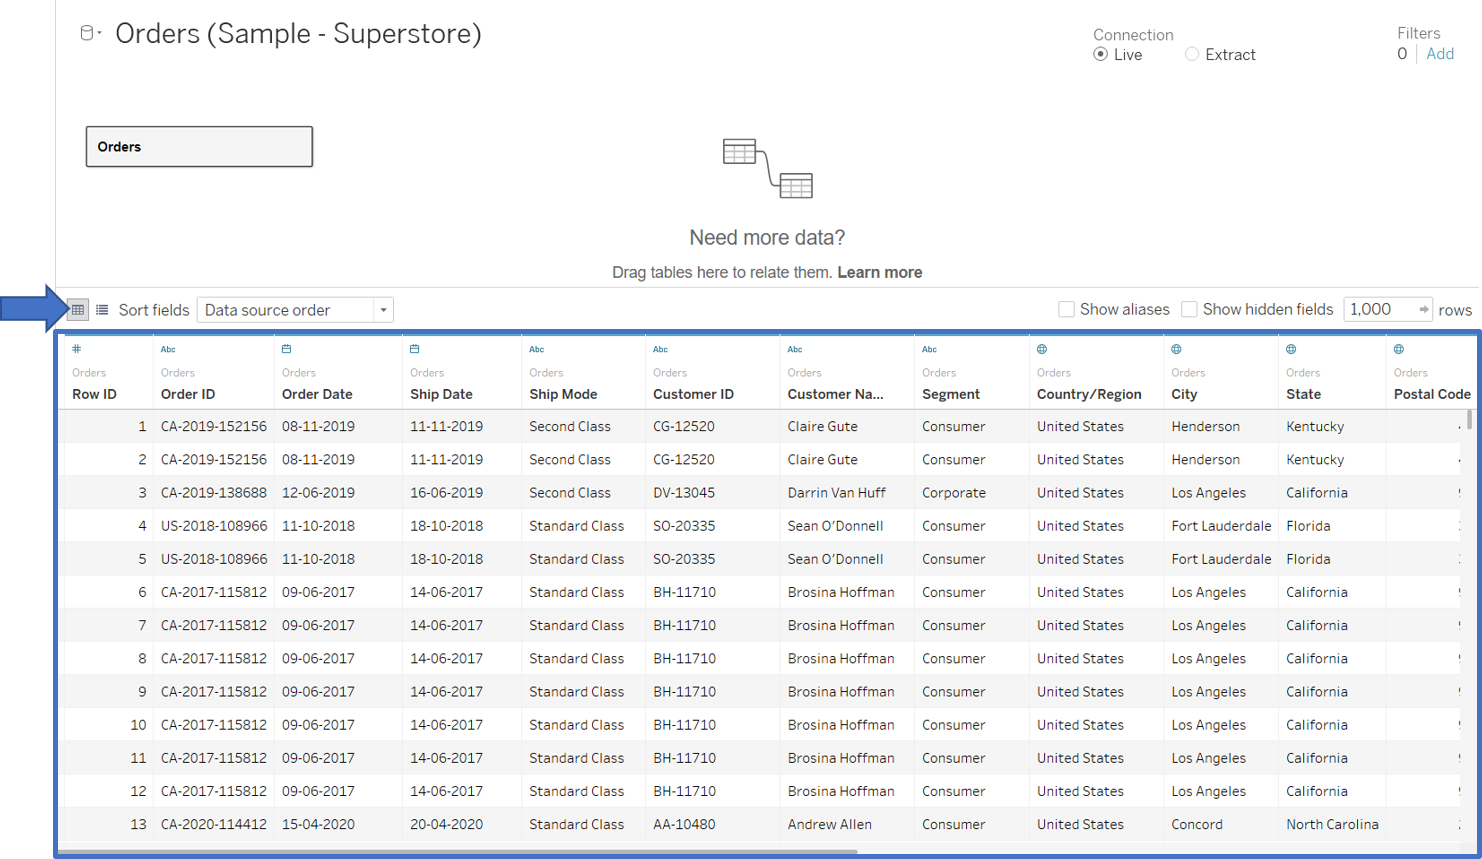Open the data source cylinder icon menu

(90, 34)
